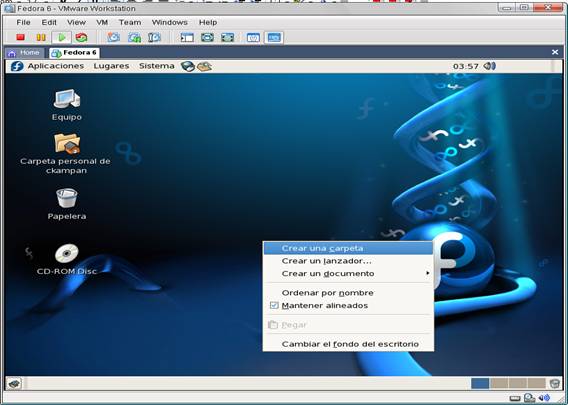568x405 pixels.
Task: Select the CD-ROM Disc desktop icon
Action: 67,260
